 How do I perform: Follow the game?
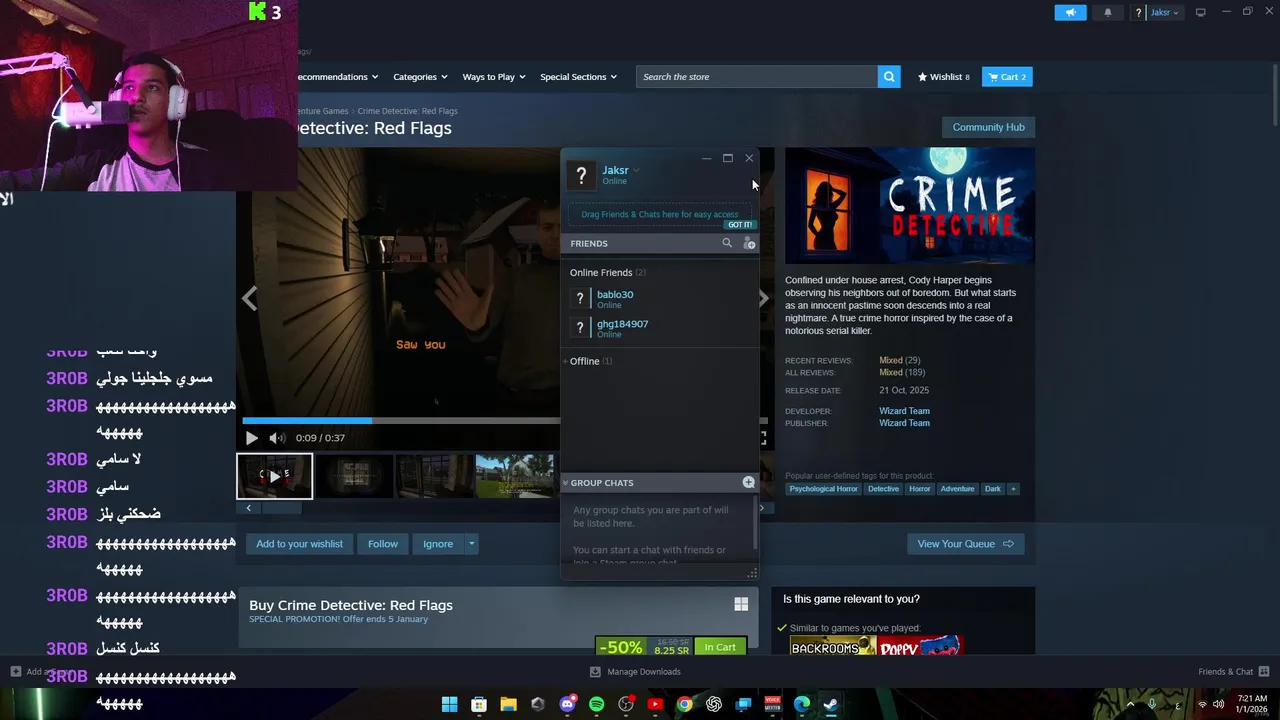coord(382,544)
